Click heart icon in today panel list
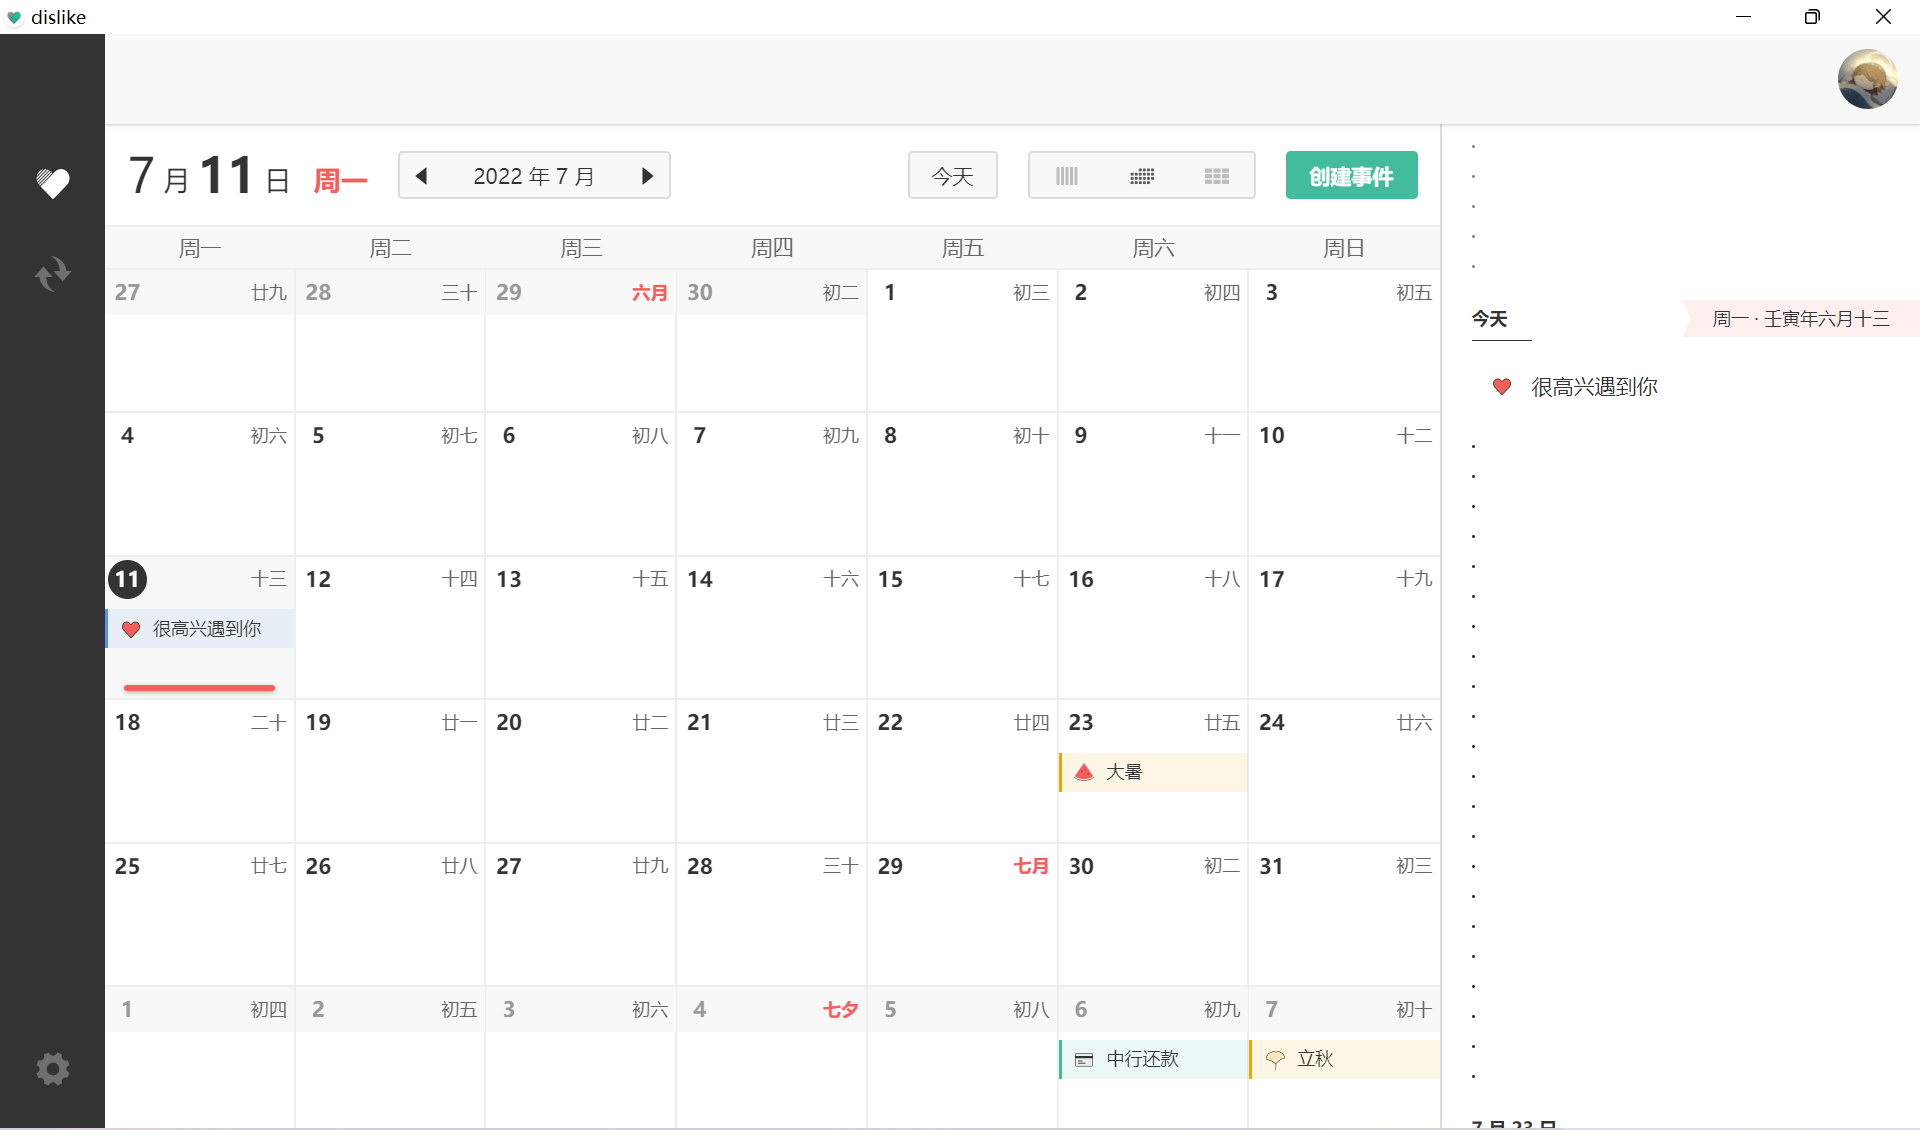This screenshot has width=1920, height=1130. [1502, 387]
